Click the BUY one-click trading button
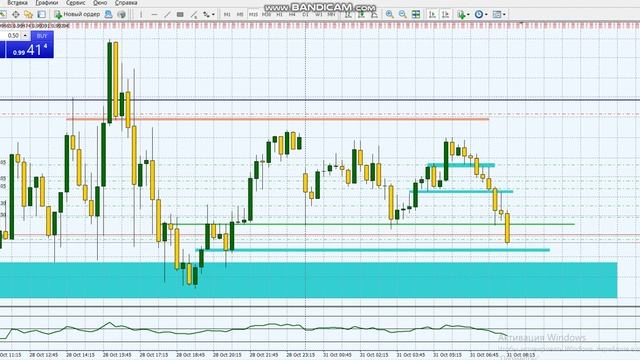This screenshot has width=640, height=360. (x=42, y=36)
